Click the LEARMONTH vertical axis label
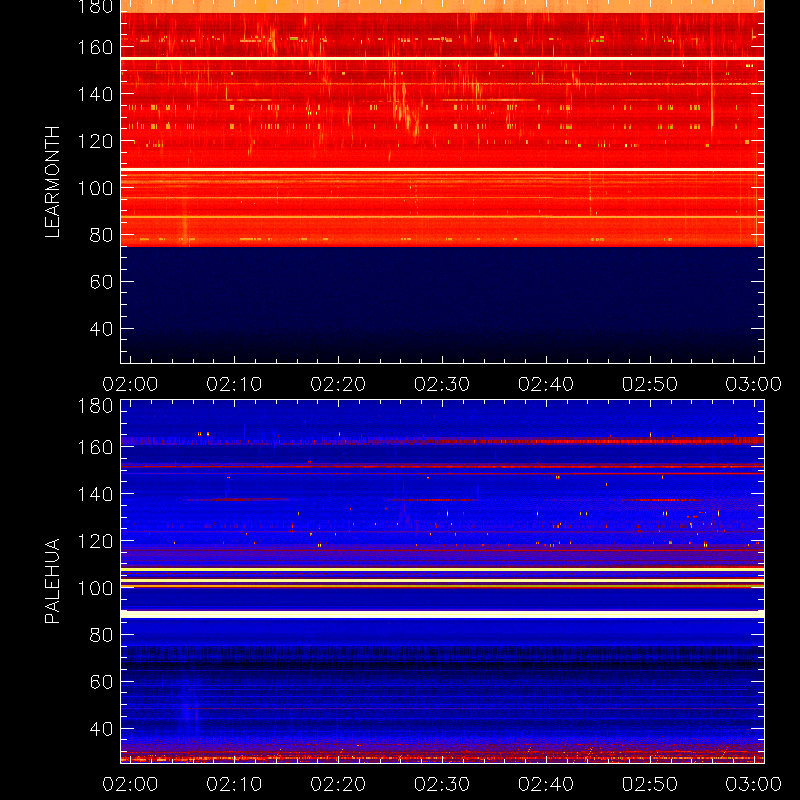 (x=52, y=182)
